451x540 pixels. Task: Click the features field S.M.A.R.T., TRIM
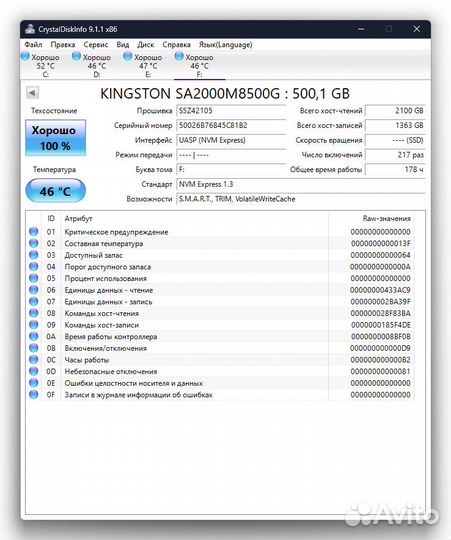301,199
